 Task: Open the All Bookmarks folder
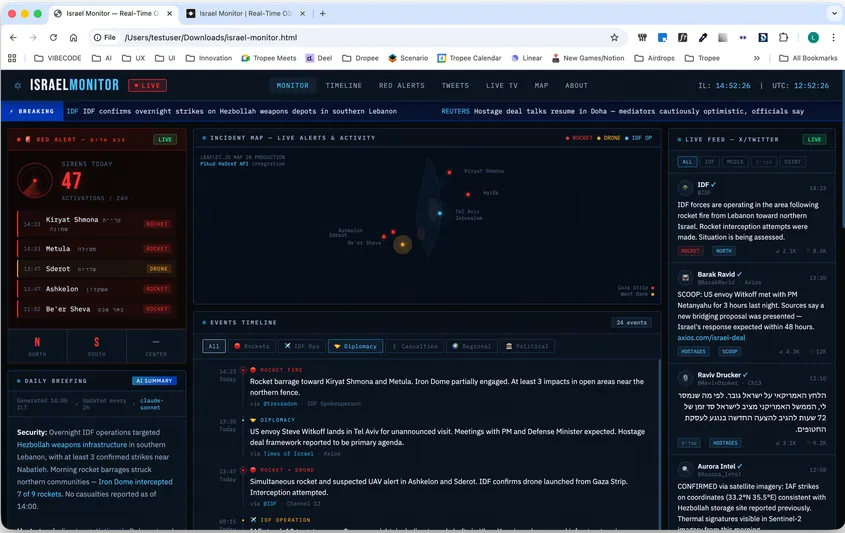tap(808, 58)
